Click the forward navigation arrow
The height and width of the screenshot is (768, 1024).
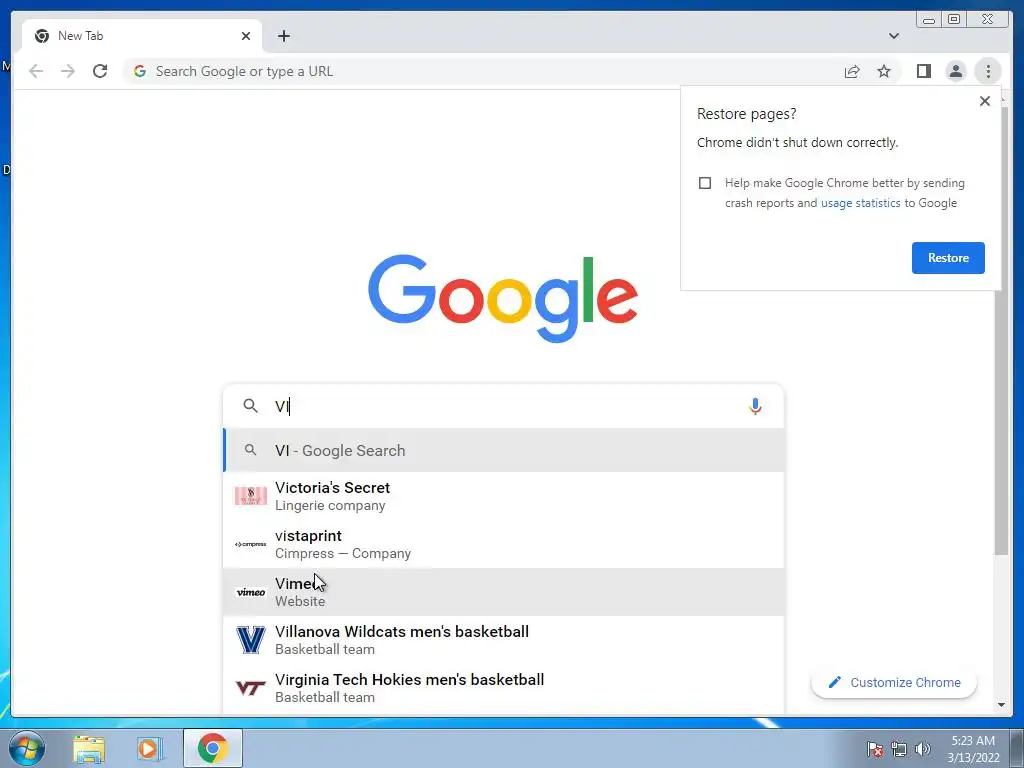68,71
